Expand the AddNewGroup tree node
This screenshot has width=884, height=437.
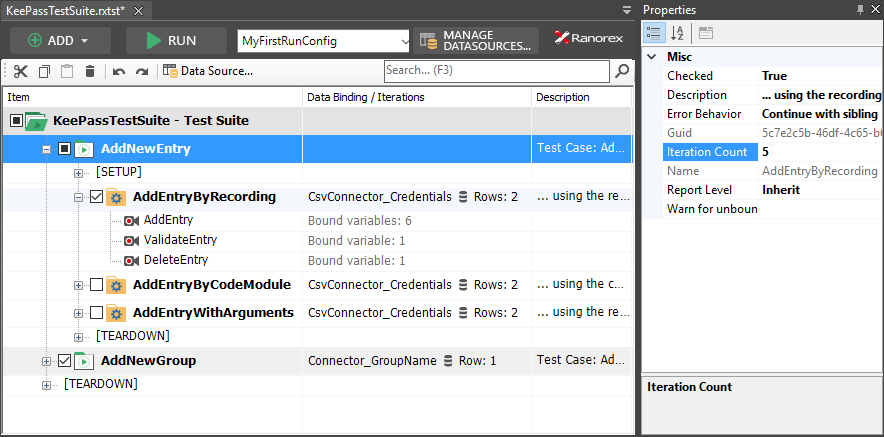(46, 361)
